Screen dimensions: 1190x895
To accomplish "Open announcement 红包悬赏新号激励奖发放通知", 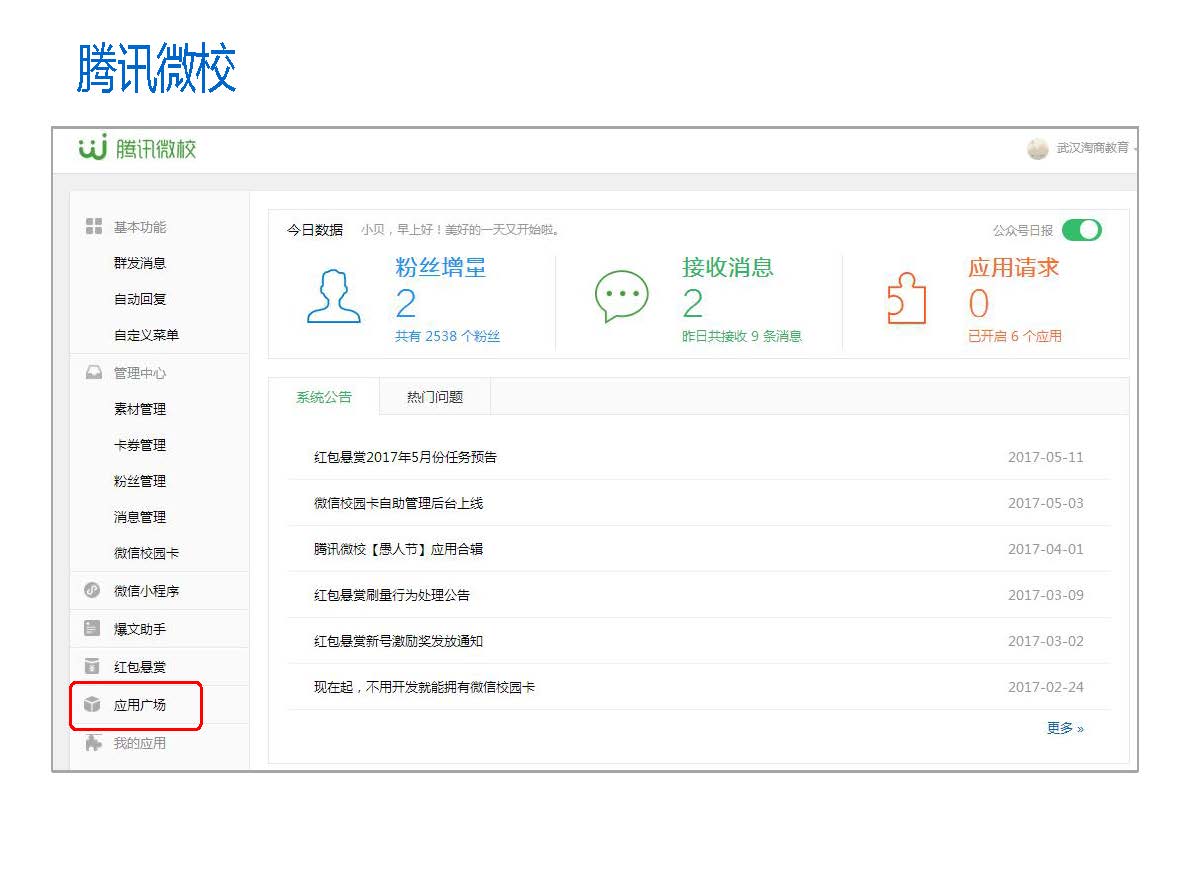I will [x=398, y=641].
